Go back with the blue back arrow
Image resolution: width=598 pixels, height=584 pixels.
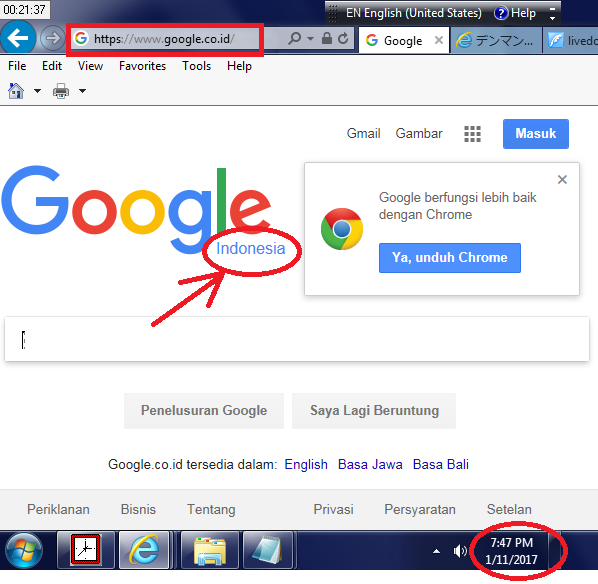18,38
